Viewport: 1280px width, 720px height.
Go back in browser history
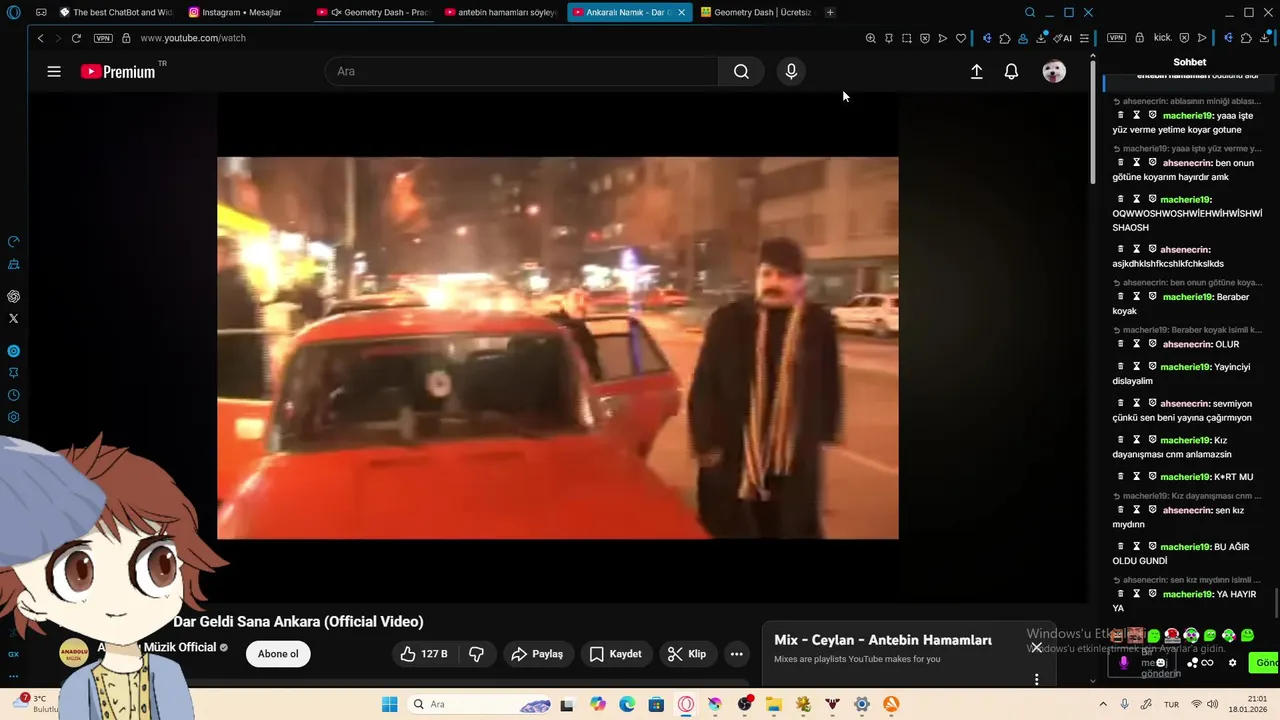pos(40,38)
